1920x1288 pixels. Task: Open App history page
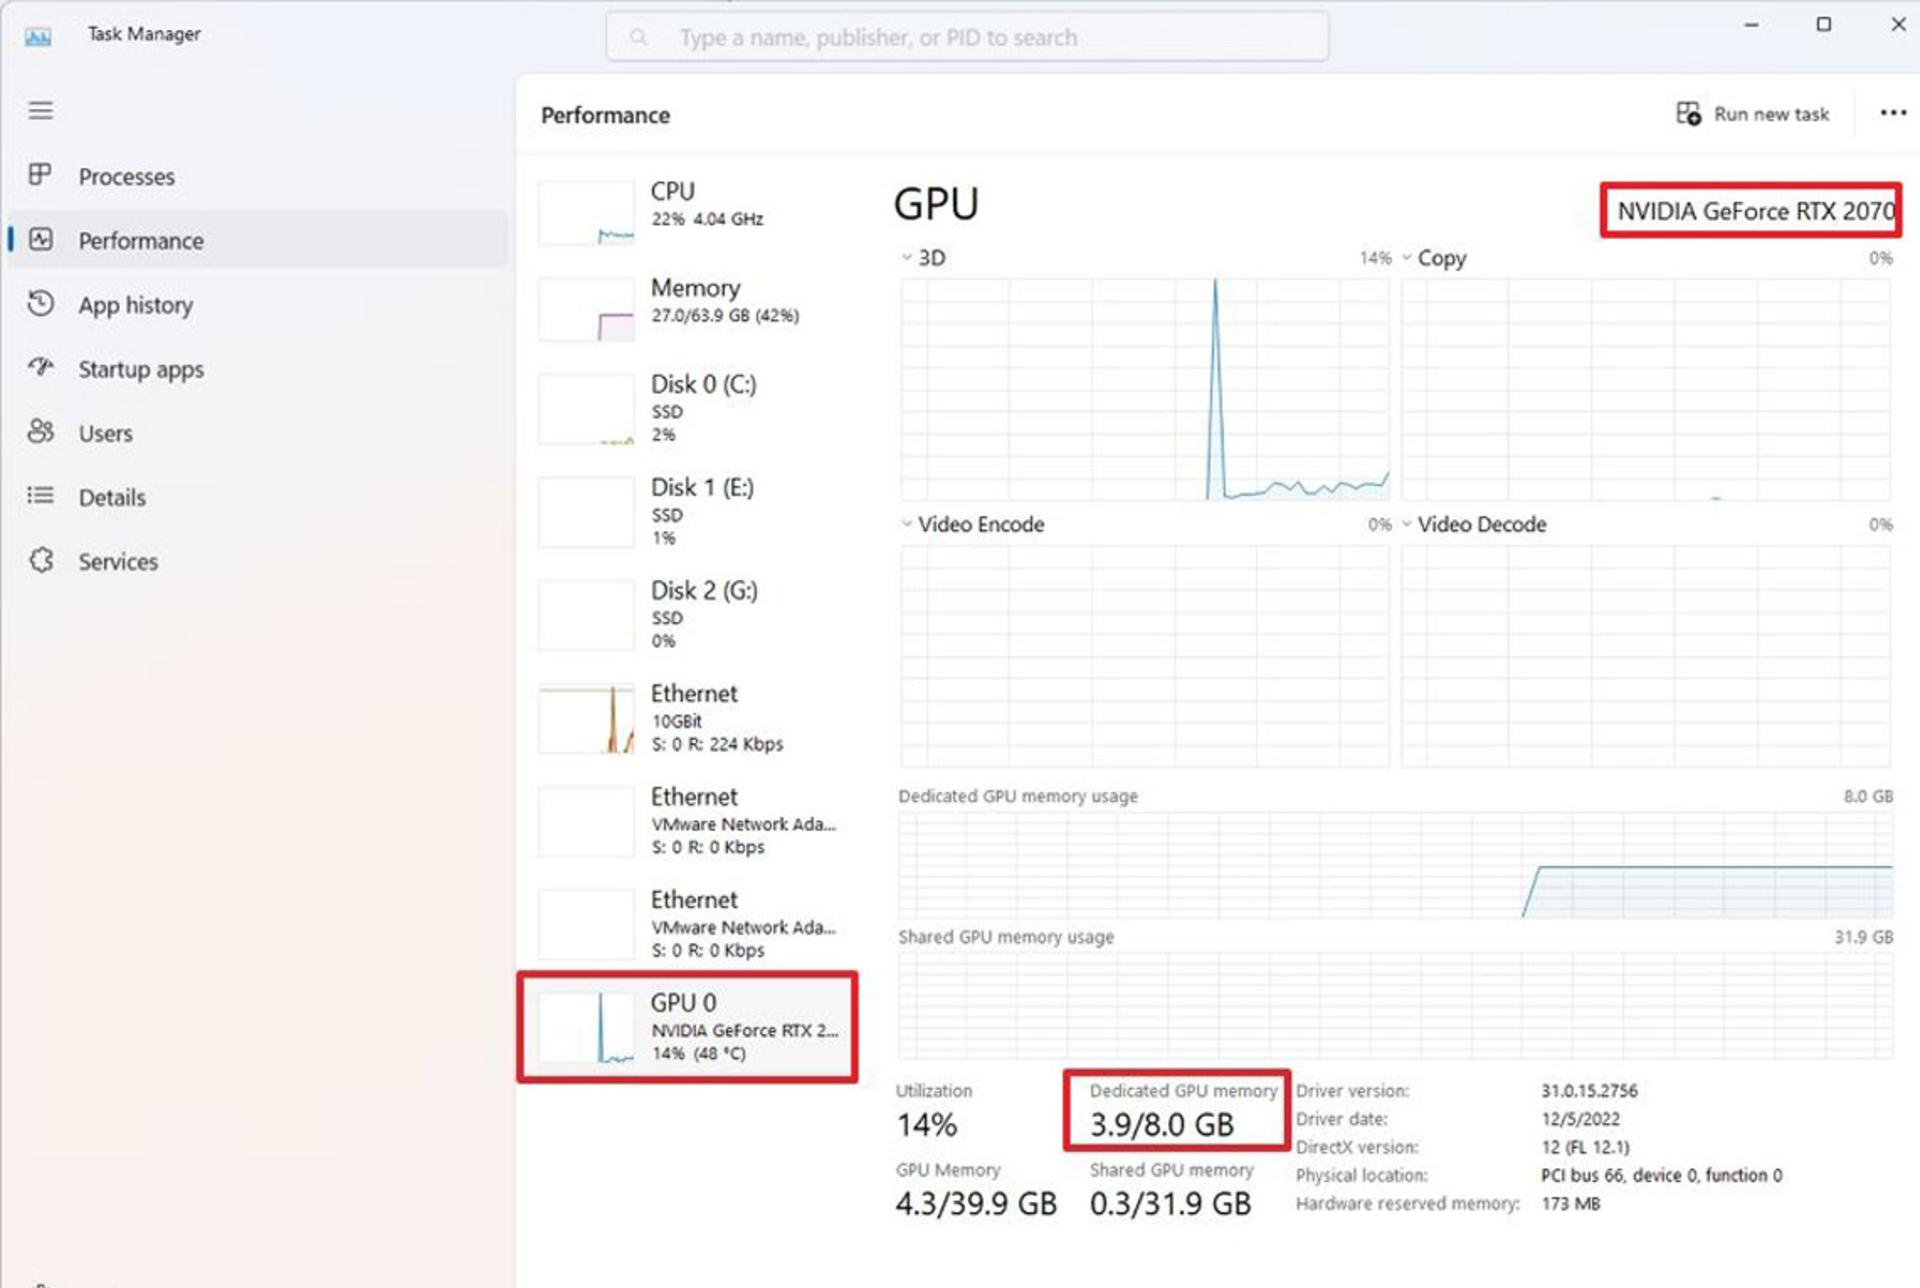[258, 304]
